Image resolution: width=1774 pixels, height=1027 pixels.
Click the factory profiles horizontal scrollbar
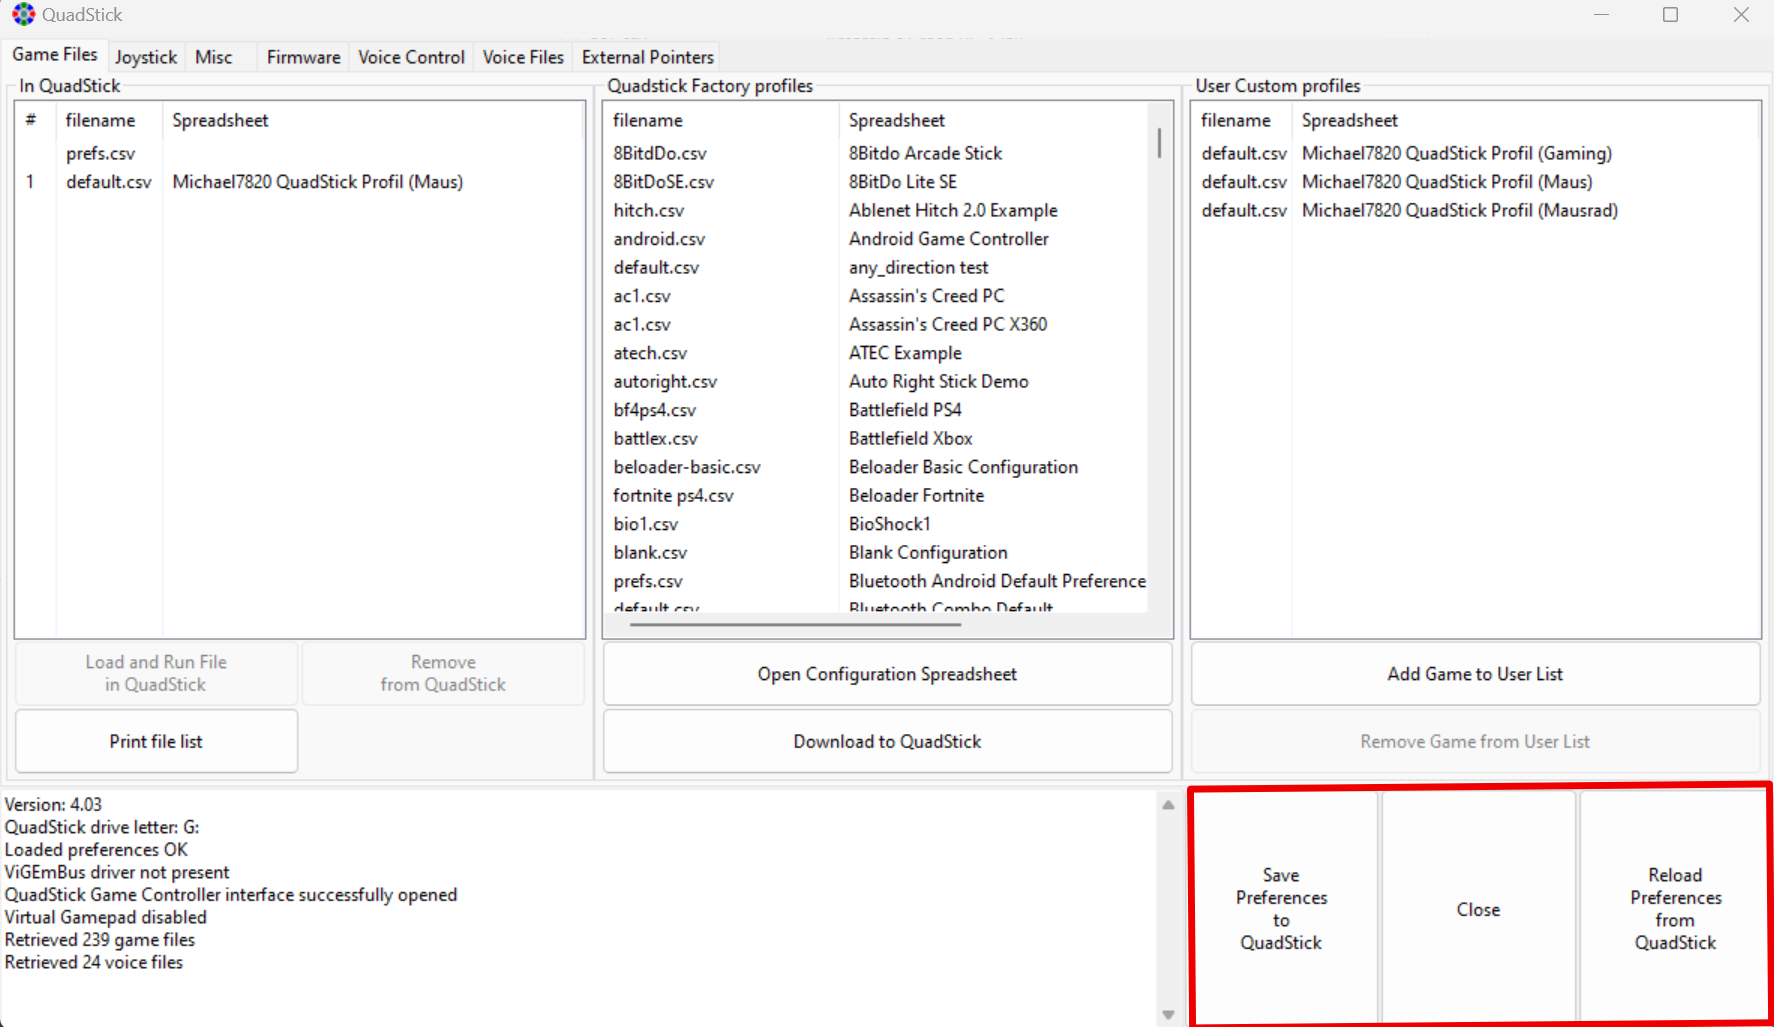tap(795, 624)
